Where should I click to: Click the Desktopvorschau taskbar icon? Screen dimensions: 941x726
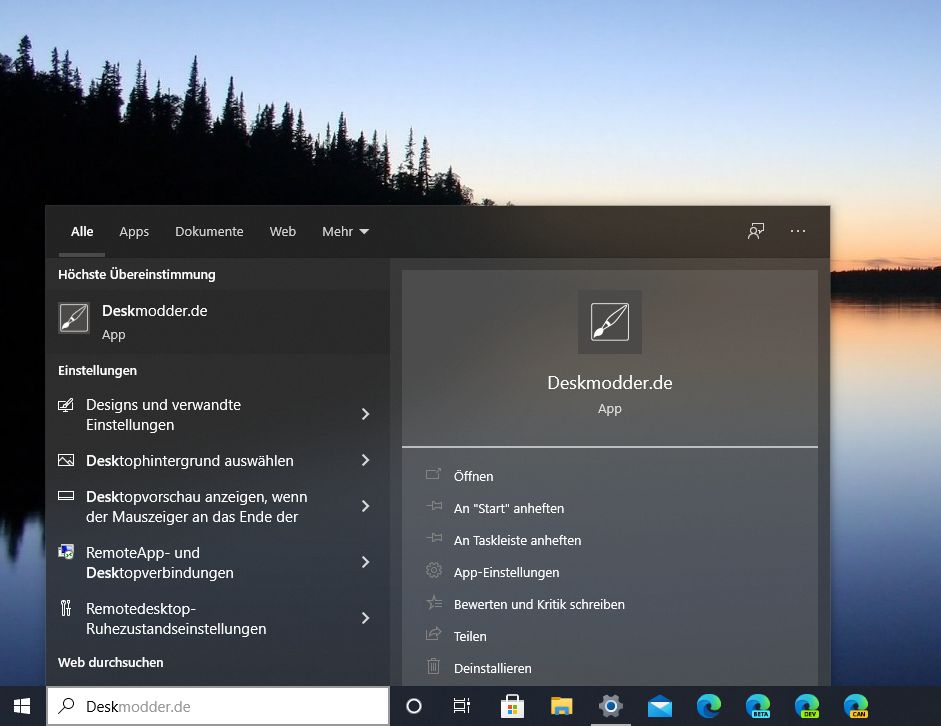[65, 496]
